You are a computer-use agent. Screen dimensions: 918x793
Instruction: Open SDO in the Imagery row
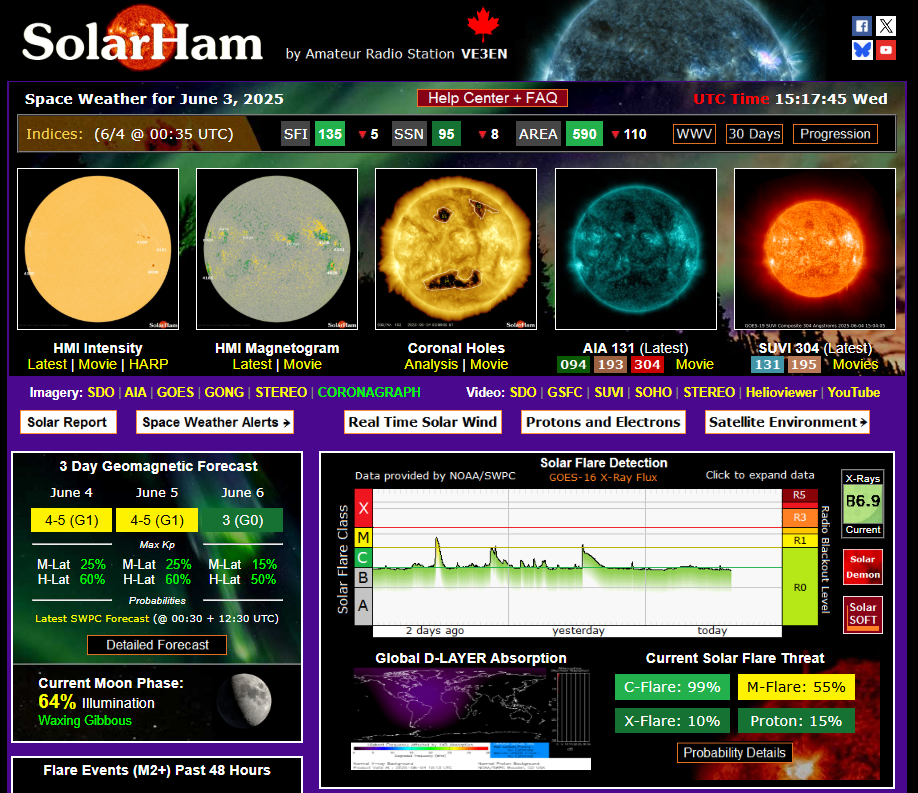coord(101,392)
